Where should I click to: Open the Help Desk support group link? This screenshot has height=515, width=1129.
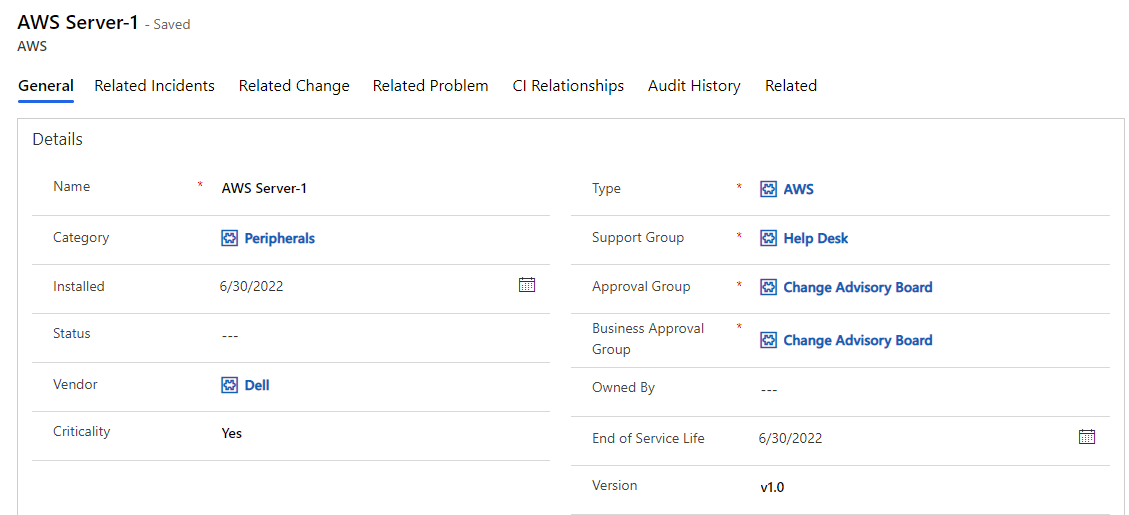coord(816,238)
